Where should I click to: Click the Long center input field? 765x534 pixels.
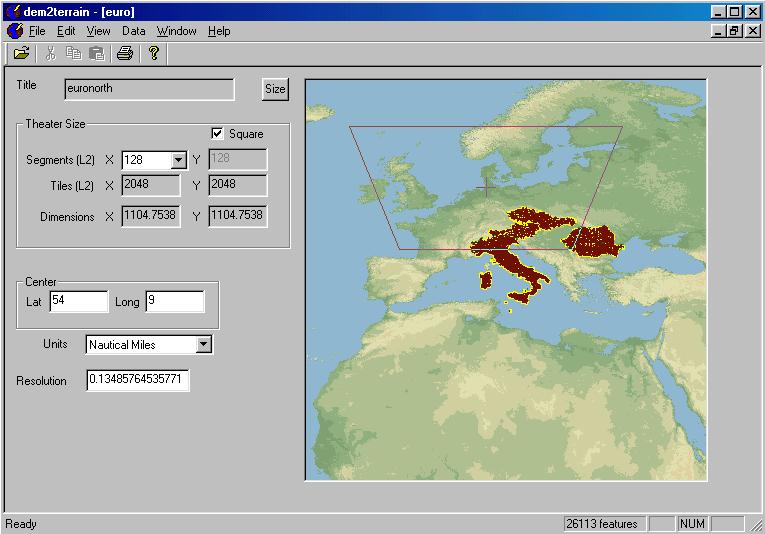tap(174, 302)
